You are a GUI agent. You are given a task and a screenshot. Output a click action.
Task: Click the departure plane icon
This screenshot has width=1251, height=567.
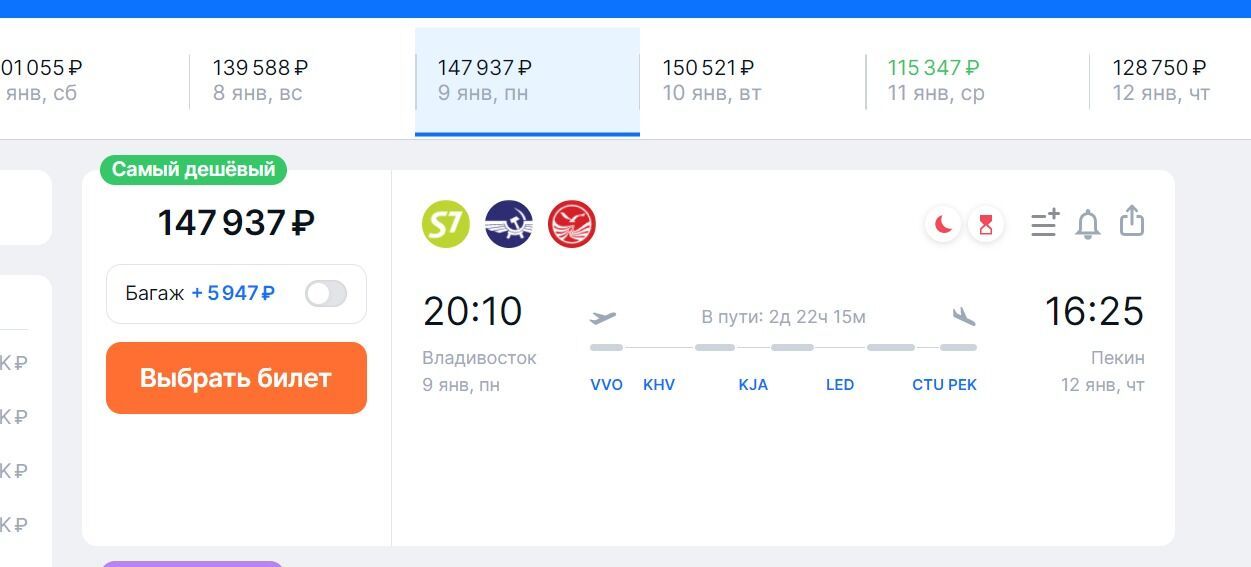coord(603,318)
